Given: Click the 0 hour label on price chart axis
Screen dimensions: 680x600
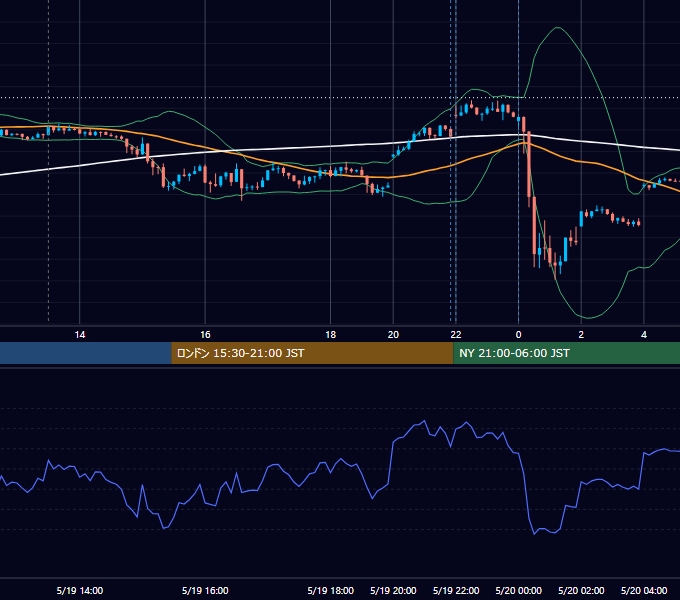Looking at the screenshot, I should point(518,335).
